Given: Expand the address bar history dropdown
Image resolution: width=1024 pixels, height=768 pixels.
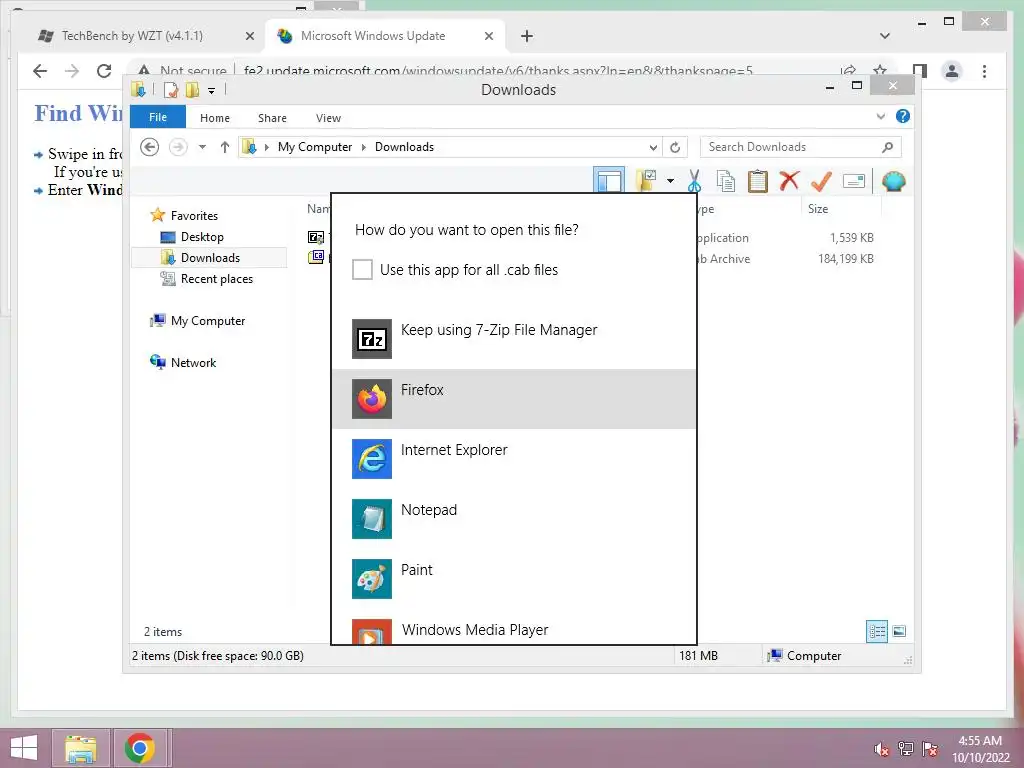Looking at the screenshot, I should [652, 147].
